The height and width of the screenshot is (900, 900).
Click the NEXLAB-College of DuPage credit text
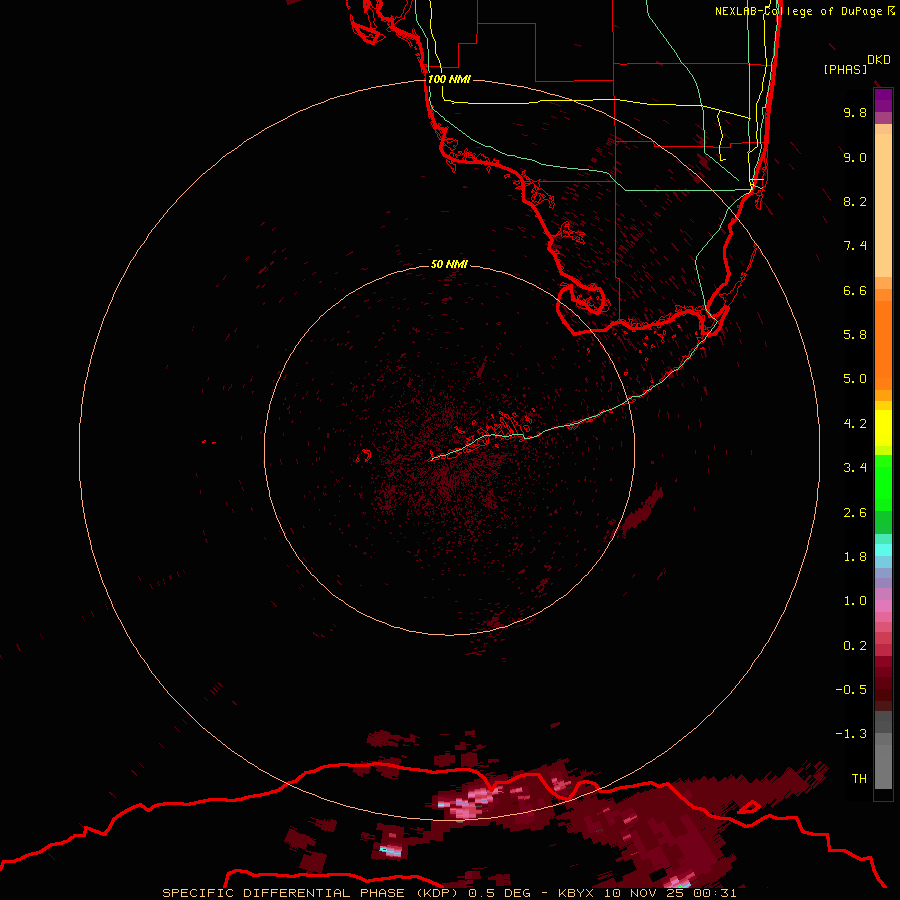(x=804, y=11)
